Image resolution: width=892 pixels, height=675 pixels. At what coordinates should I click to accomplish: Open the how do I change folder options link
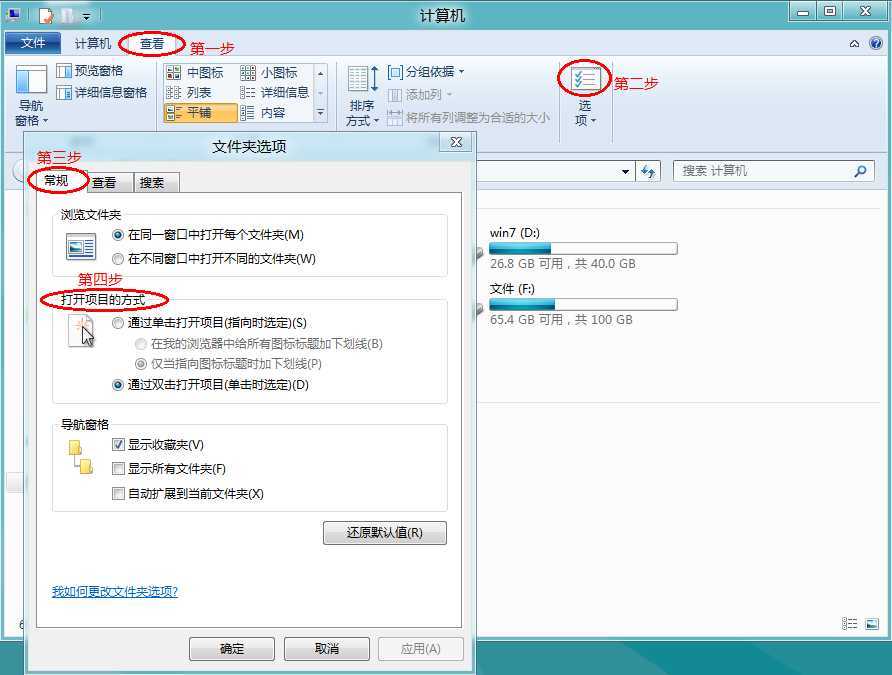coord(115,592)
